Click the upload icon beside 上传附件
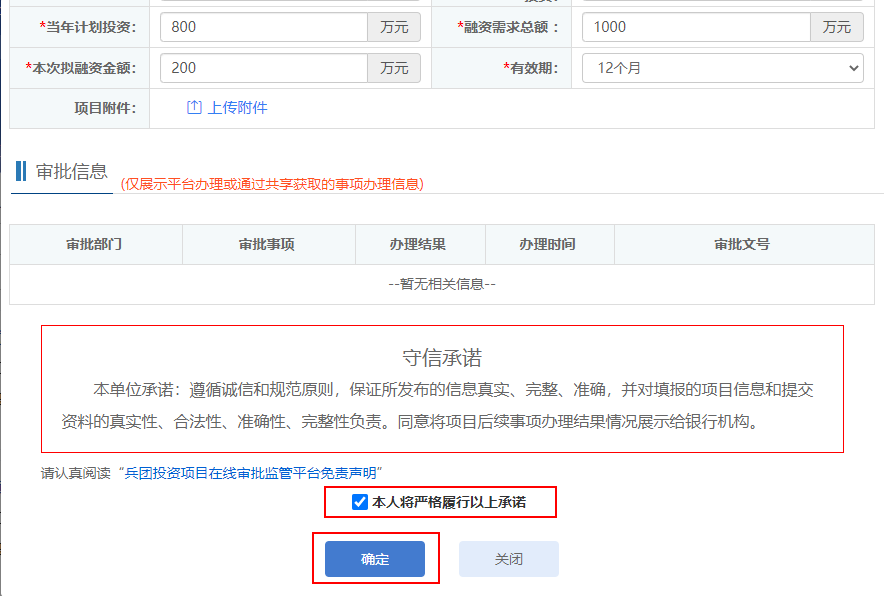This screenshot has width=884, height=596. 194,108
